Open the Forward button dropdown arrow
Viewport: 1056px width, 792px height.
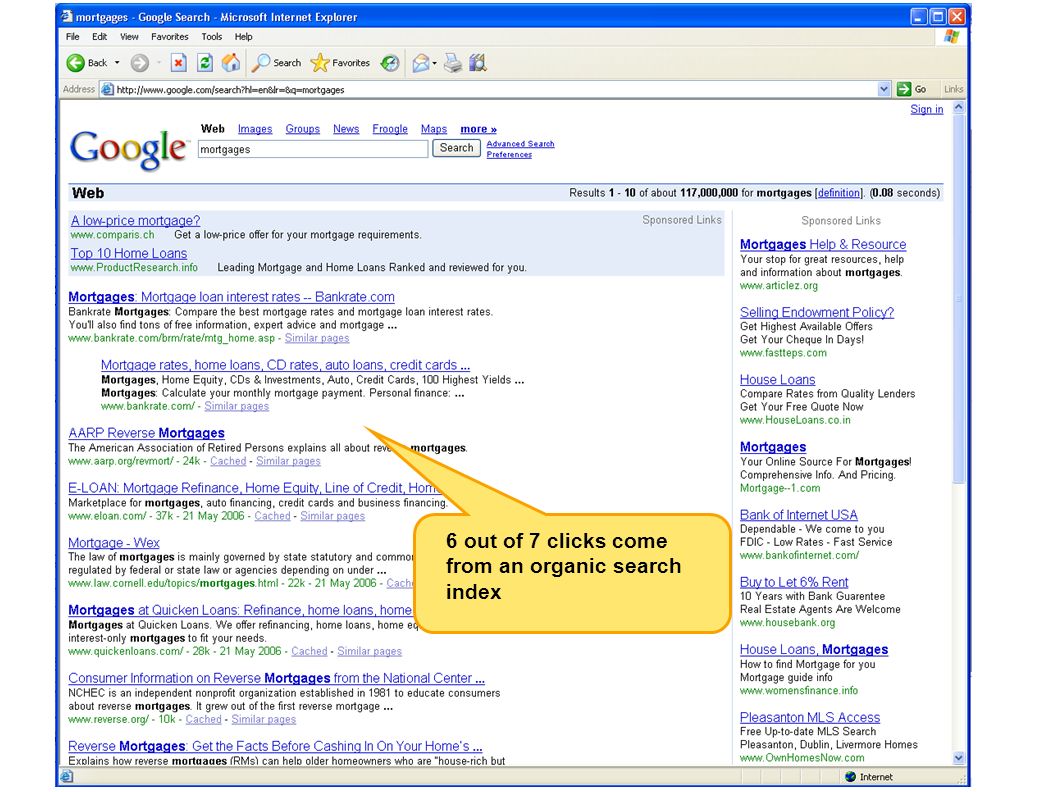coord(159,63)
